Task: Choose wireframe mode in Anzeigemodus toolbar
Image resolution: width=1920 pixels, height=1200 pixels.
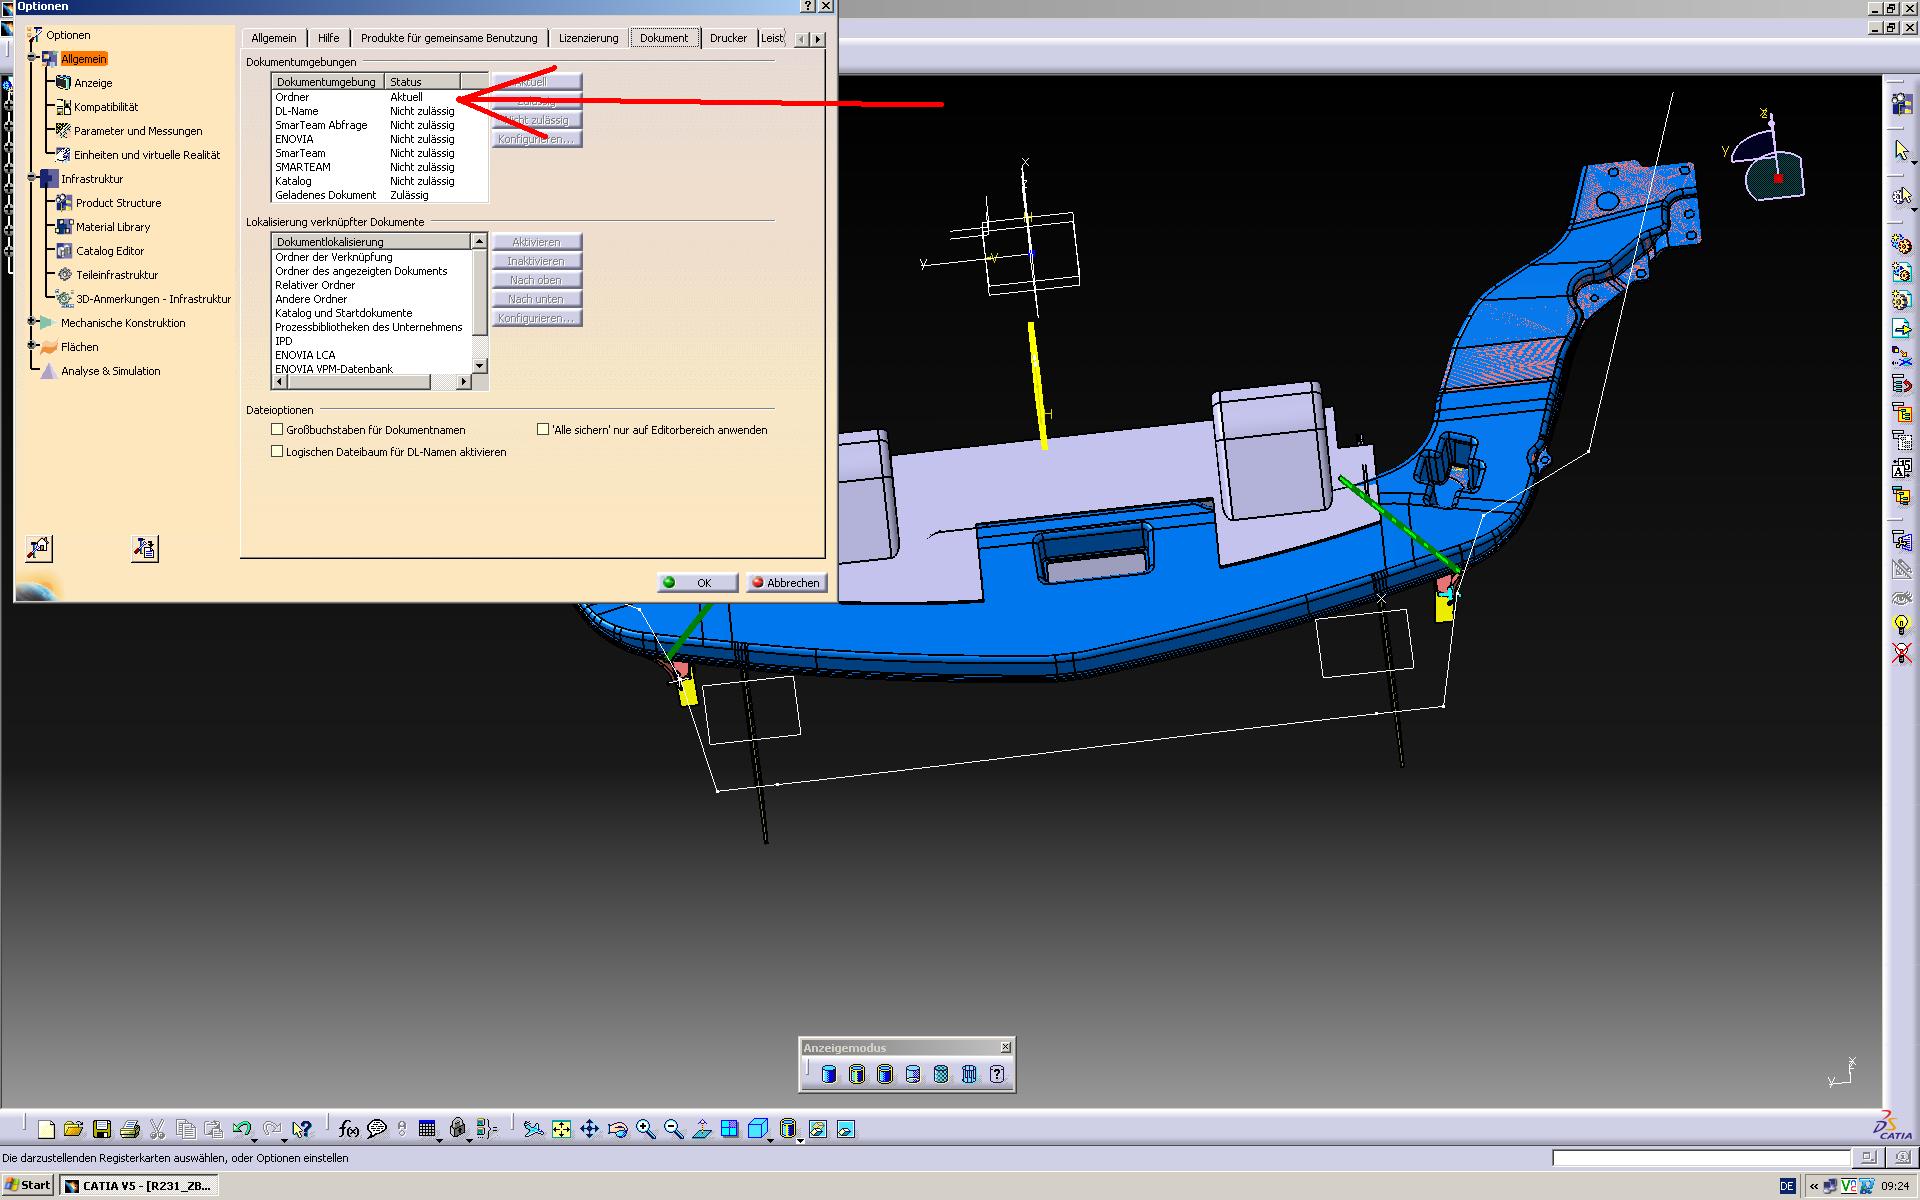Action: [969, 1074]
